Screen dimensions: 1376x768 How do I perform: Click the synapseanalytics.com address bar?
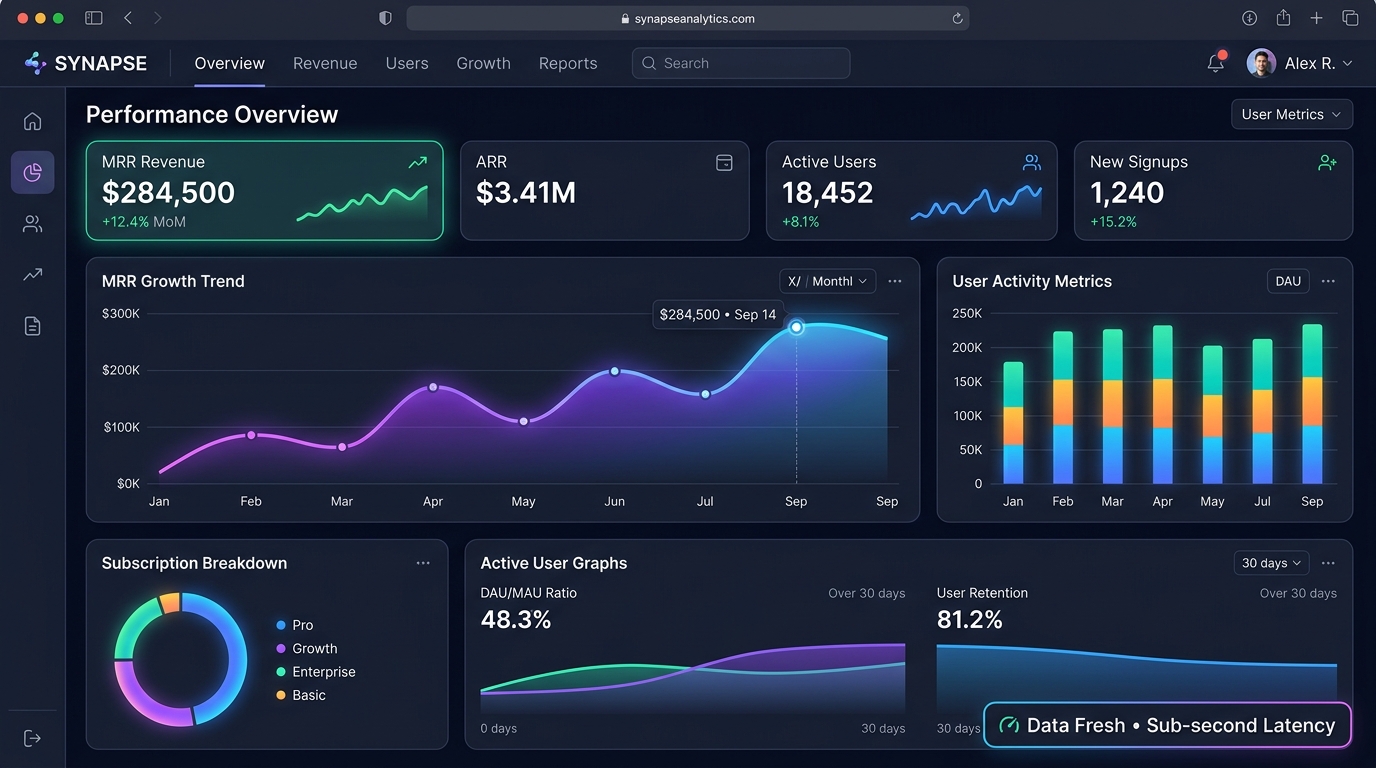click(x=688, y=18)
